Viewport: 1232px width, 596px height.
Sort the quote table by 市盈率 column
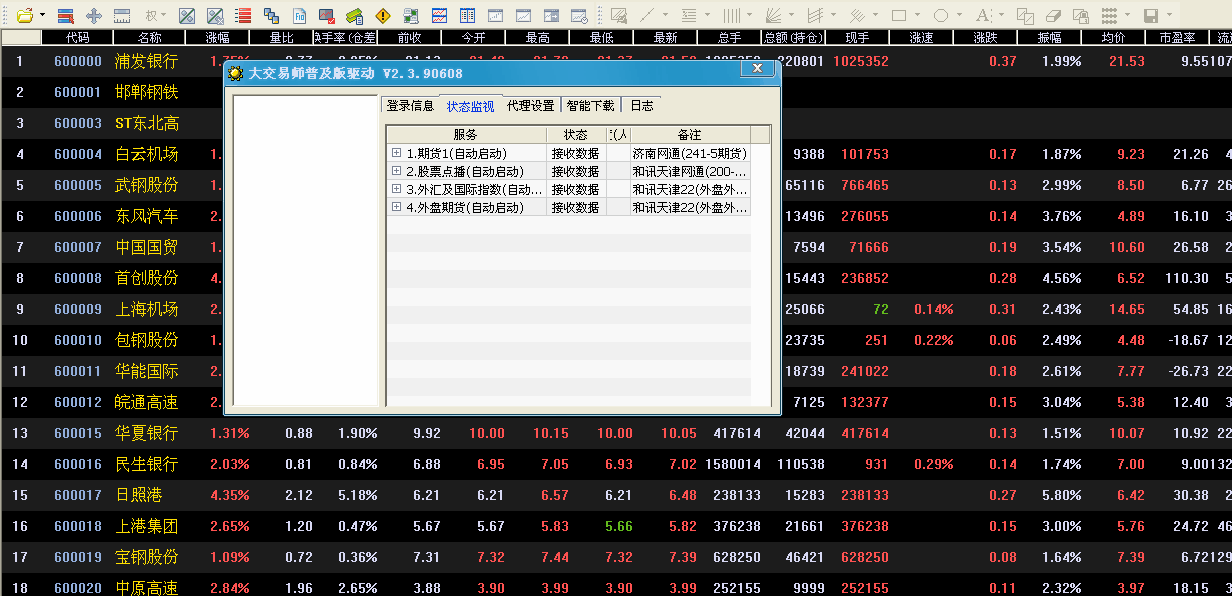click(1177, 37)
